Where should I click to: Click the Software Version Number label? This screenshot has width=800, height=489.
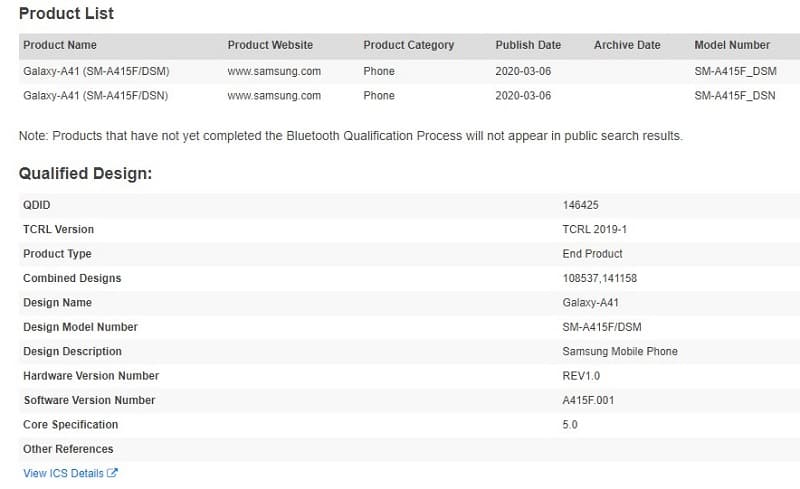point(89,400)
